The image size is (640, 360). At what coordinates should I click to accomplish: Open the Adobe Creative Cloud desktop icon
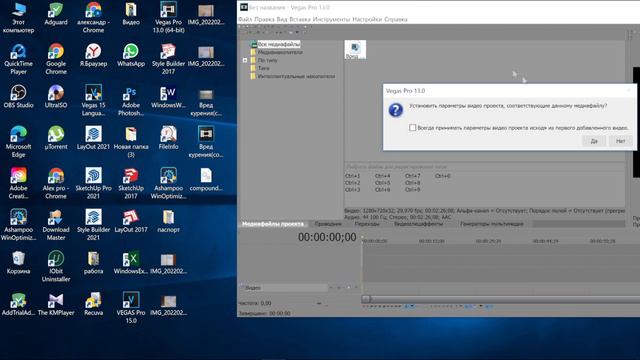click(x=18, y=183)
